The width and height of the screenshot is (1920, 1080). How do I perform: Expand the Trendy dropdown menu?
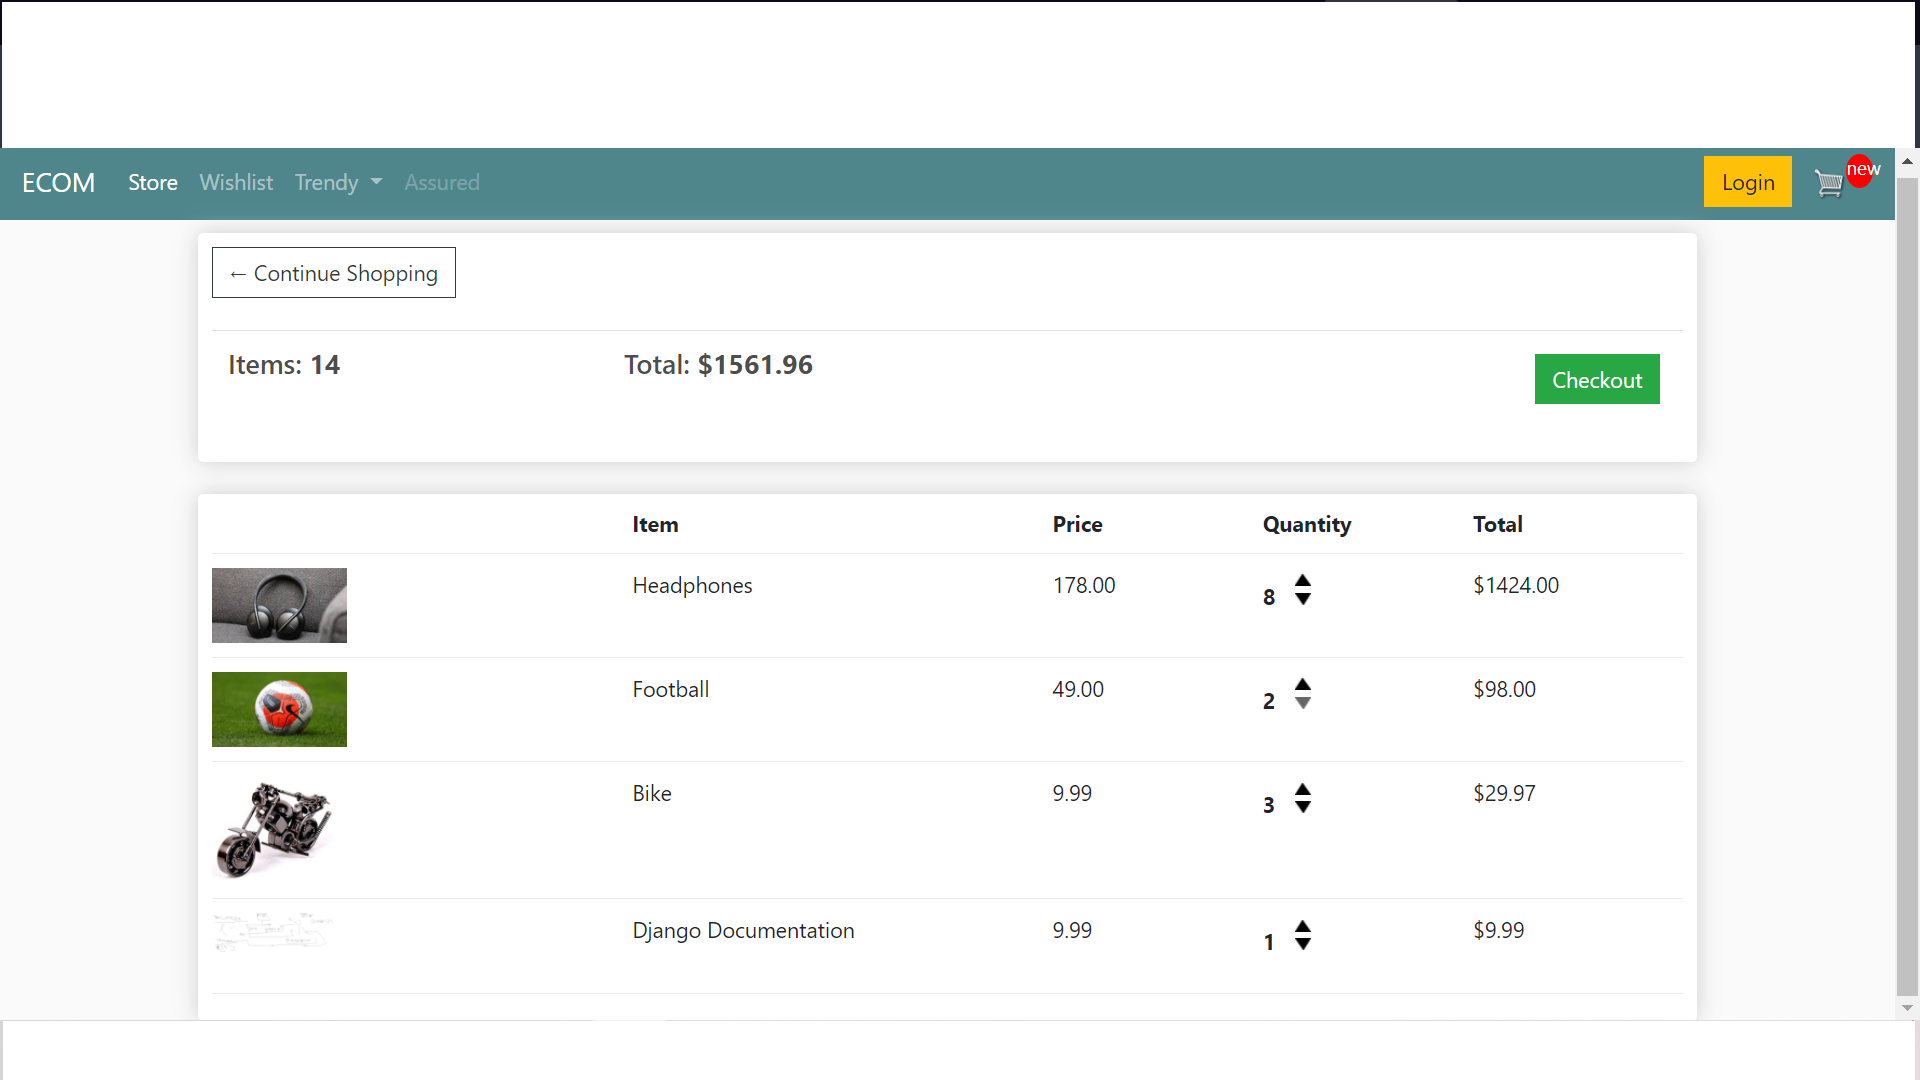337,182
